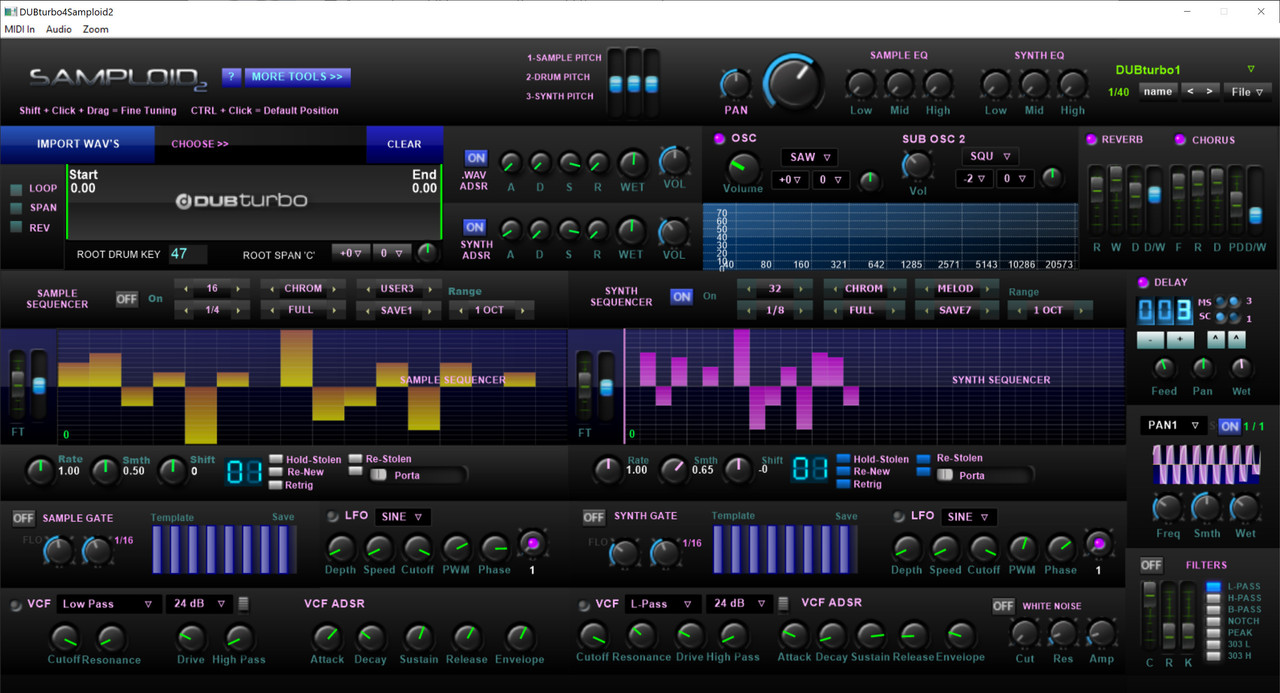Enable the FILTERS OFF switch
Image resolution: width=1280 pixels, height=693 pixels.
[1152, 566]
